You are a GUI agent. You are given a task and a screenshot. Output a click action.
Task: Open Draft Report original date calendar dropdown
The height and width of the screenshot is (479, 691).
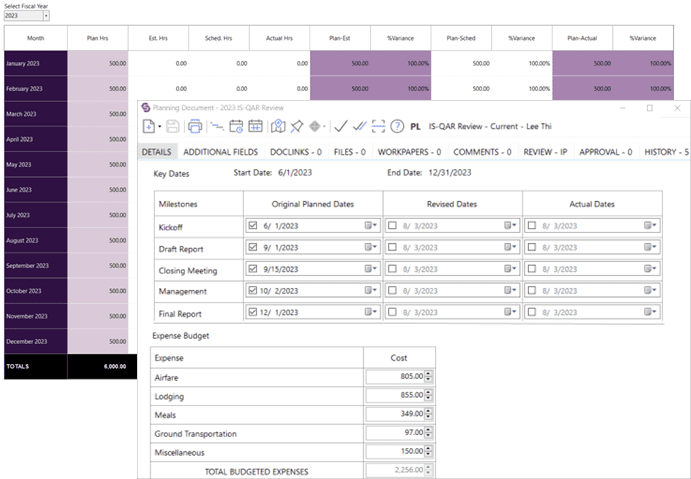pos(371,247)
